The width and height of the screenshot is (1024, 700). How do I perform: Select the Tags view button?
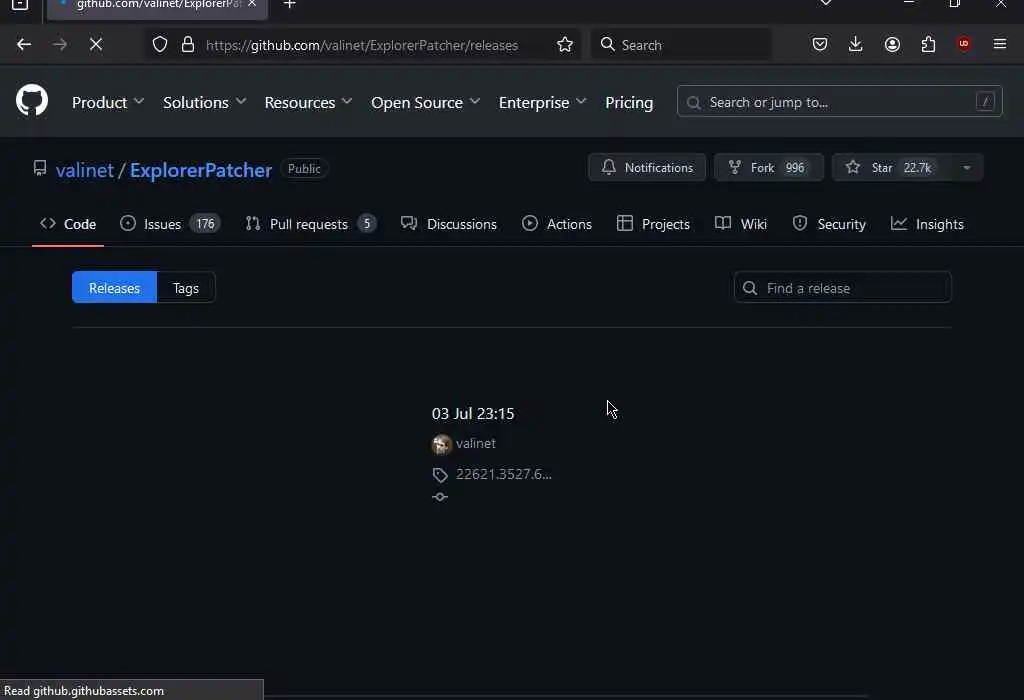click(x=185, y=287)
